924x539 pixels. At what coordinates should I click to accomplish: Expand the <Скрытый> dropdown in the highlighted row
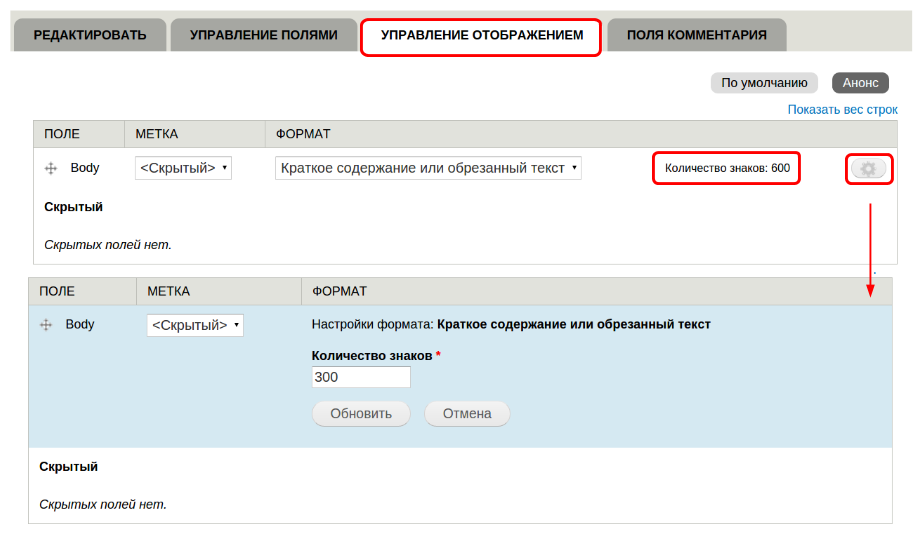pos(195,325)
